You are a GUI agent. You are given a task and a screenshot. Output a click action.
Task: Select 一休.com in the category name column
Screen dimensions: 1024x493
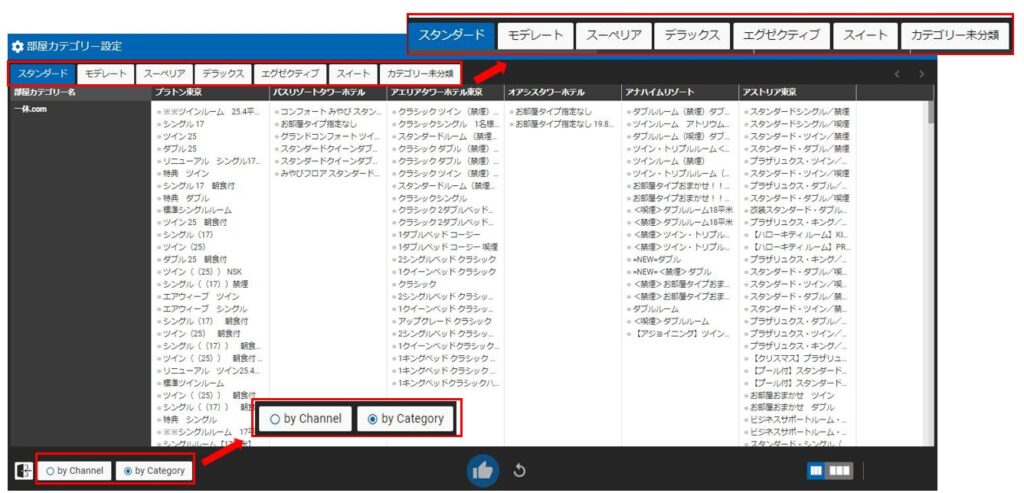pyautogui.click(x=30, y=110)
